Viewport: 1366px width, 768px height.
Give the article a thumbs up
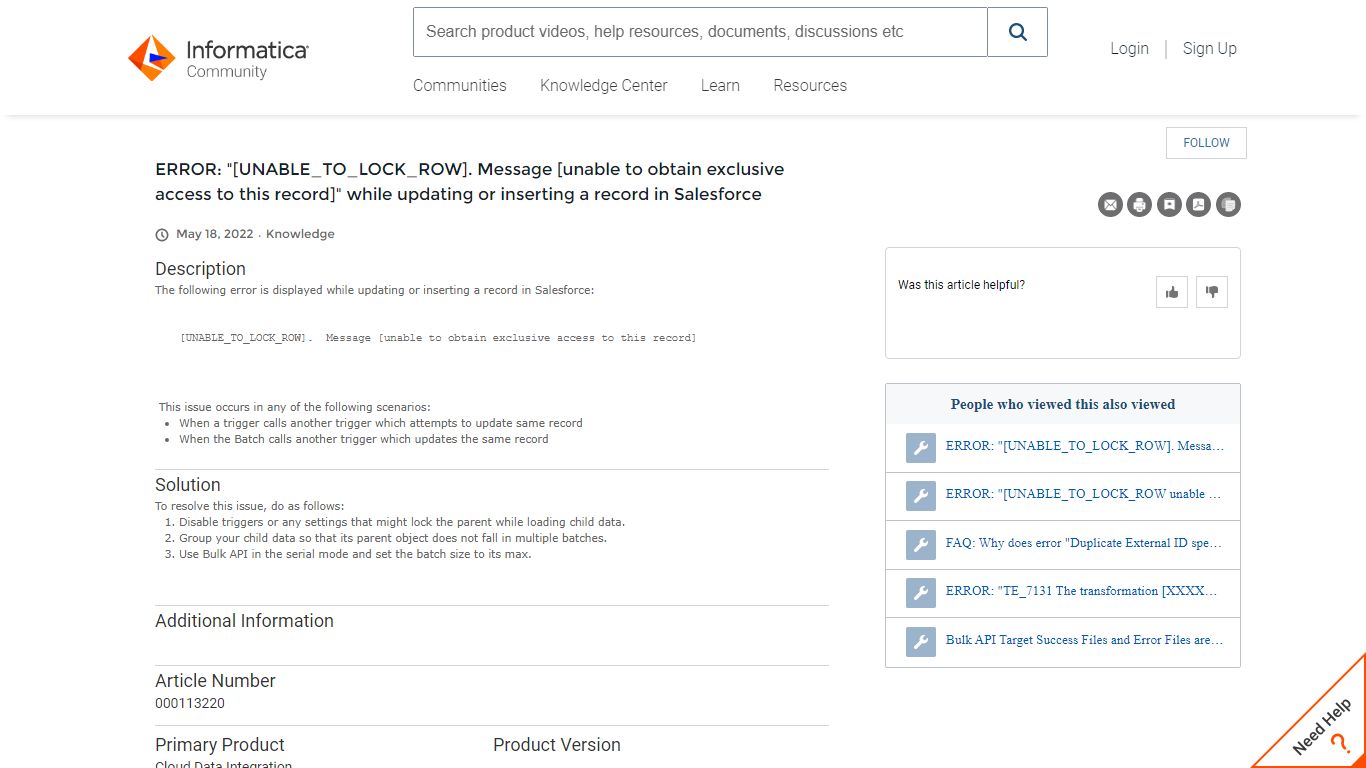(x=1172, y=292)
